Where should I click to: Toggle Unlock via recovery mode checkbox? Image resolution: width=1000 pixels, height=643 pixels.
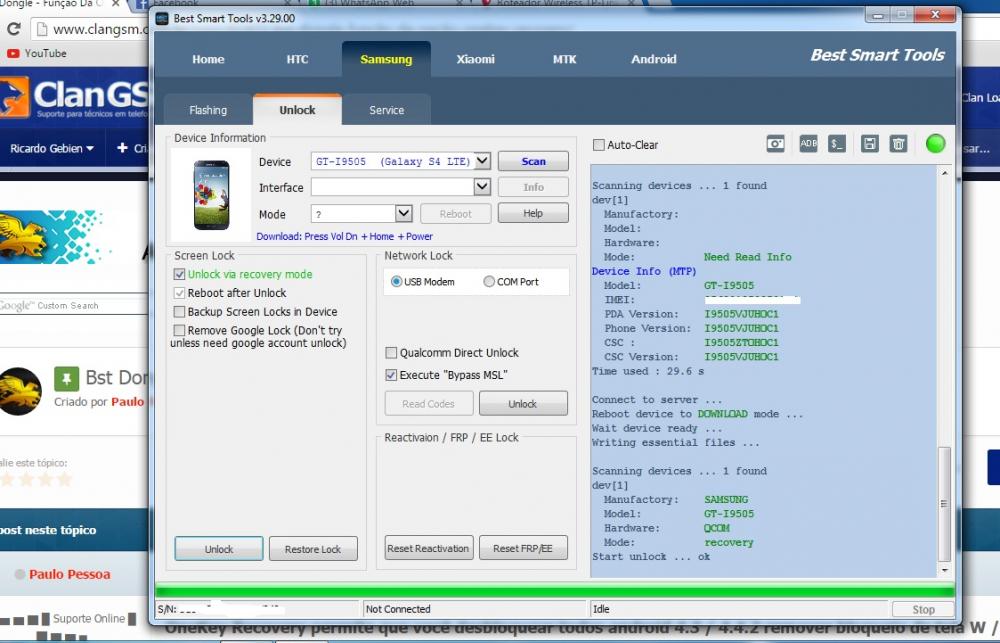(x=179, y=274)
